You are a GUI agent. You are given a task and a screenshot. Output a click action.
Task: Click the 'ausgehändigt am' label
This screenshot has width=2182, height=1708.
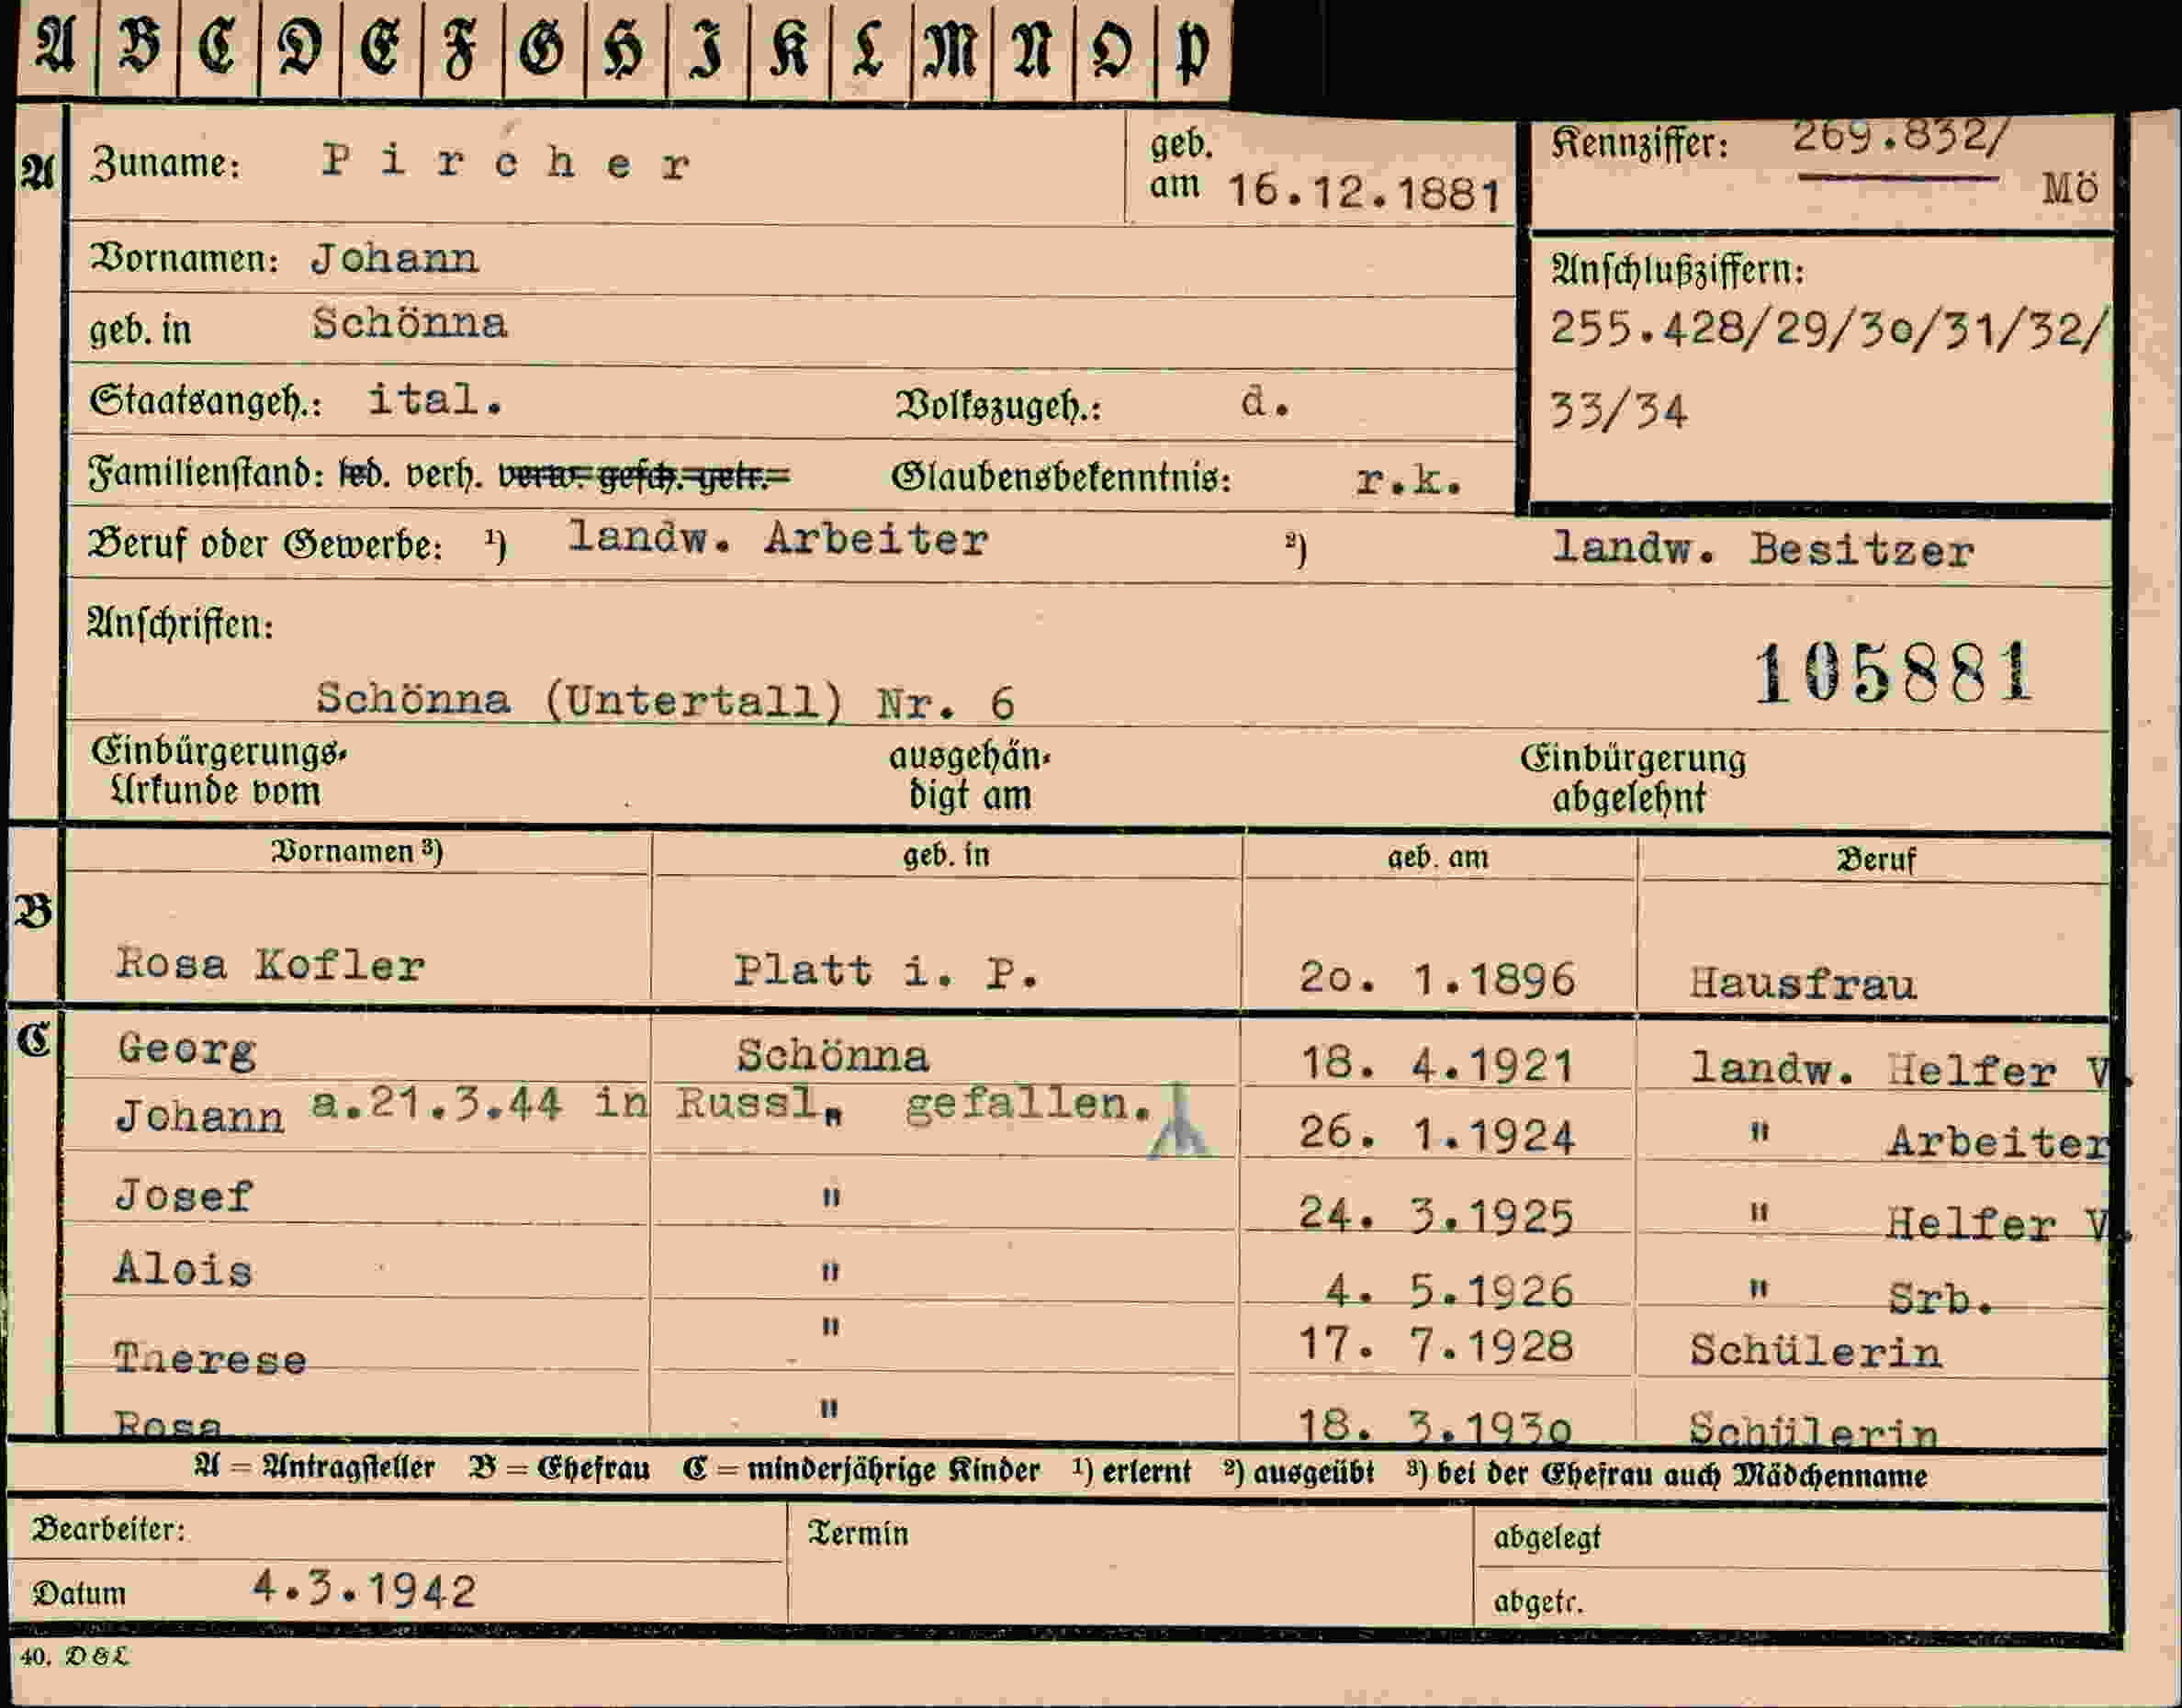(969, 776)
